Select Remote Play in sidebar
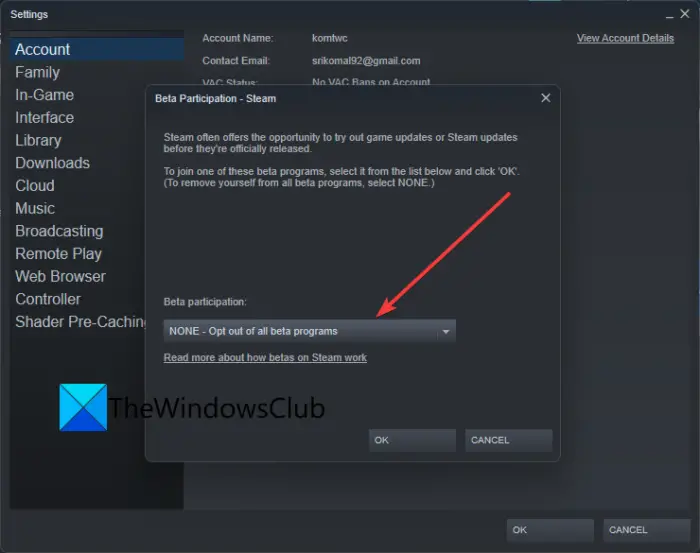Screen dimensions: 700x553 point(58,254)
